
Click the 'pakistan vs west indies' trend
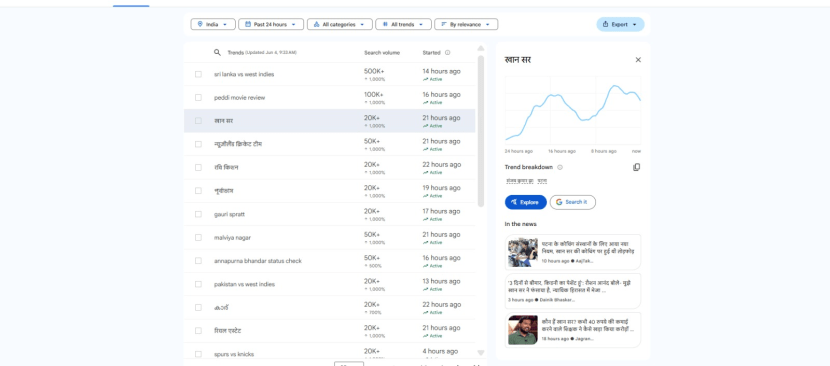click(x=245, y=284)
